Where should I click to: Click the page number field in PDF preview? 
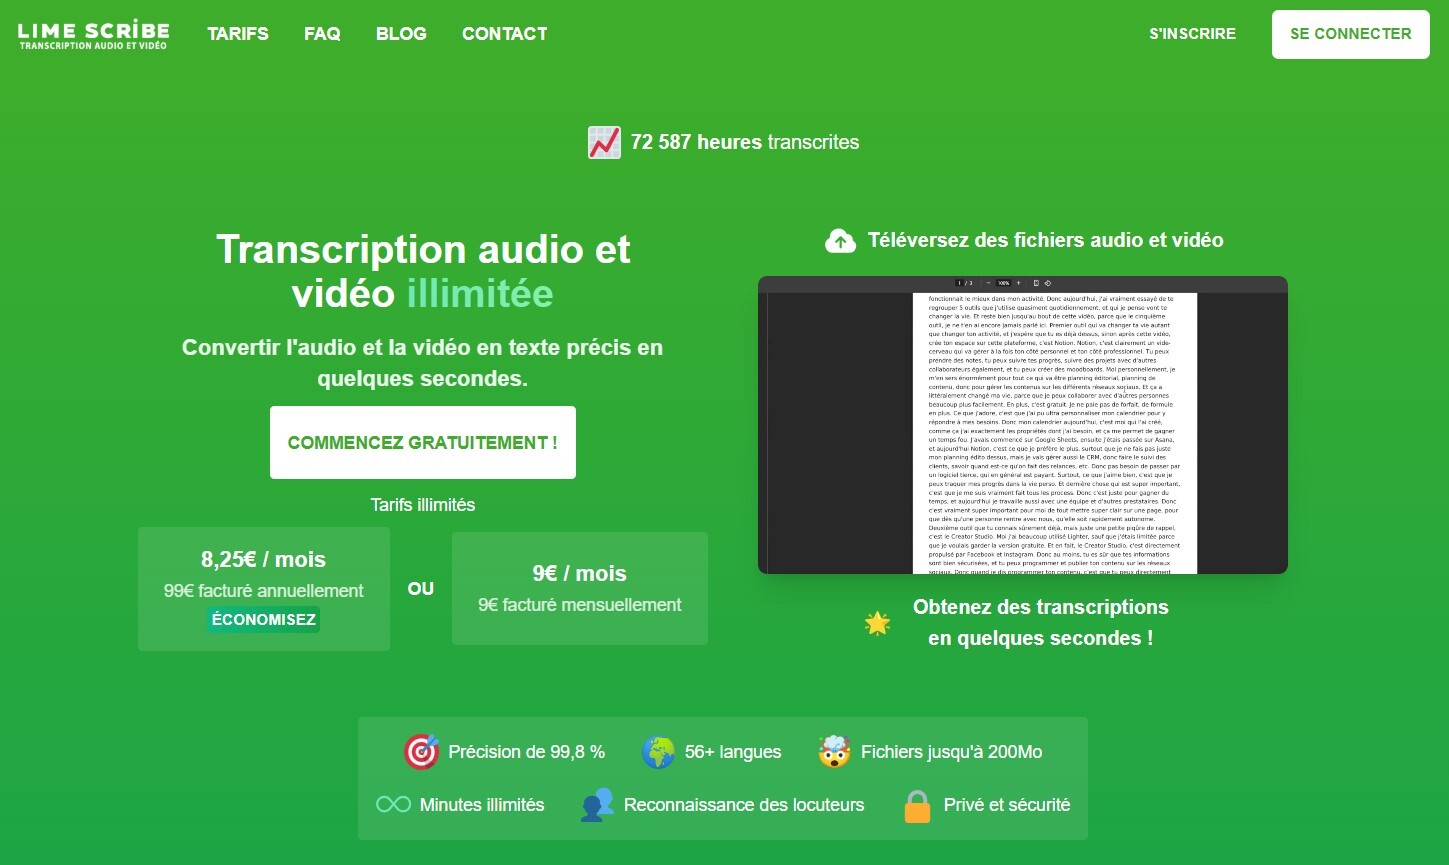pos(959,283)
